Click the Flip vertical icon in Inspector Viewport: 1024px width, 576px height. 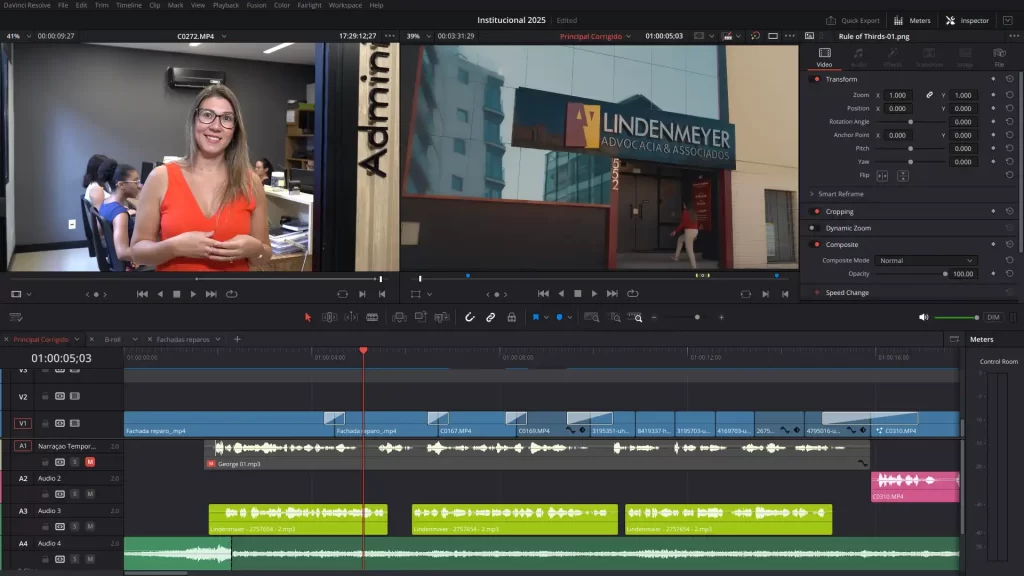903,176
